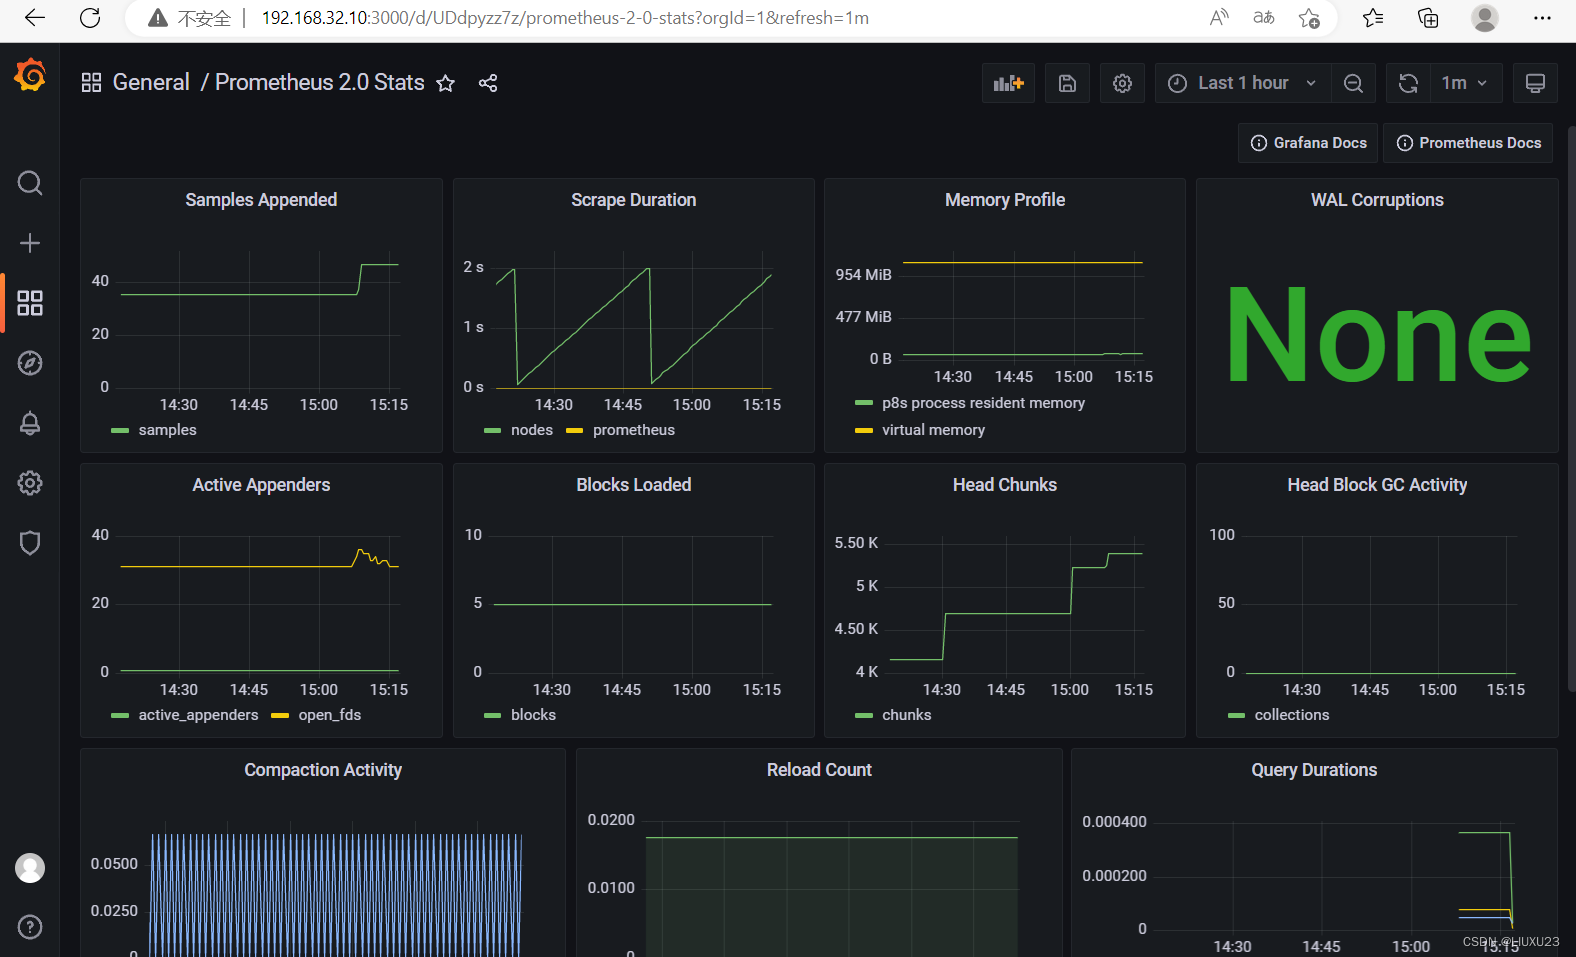
Task: Open the 1m refresh interval dropdown
Action: 1465,83
